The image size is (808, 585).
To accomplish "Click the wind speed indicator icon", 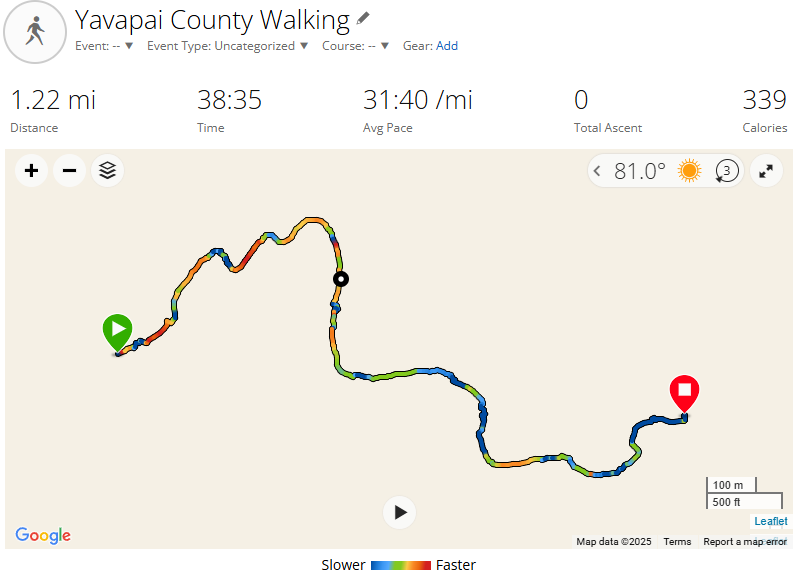I will (726, 171).
